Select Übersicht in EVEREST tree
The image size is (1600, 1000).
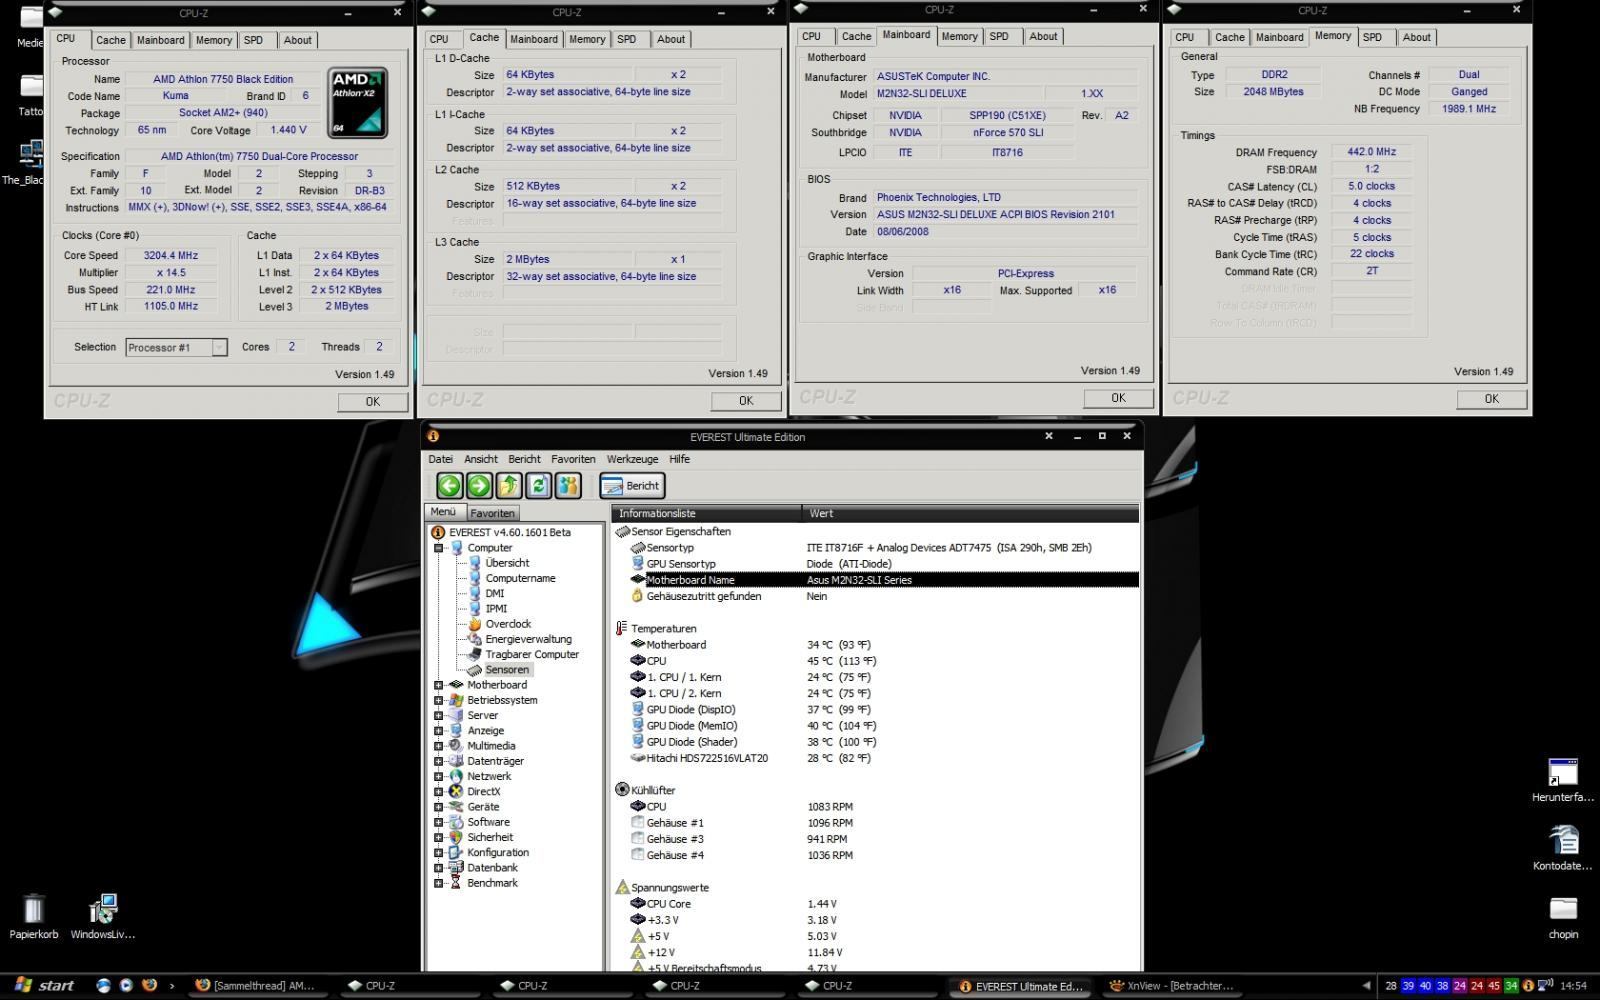(x=507, y=563)
